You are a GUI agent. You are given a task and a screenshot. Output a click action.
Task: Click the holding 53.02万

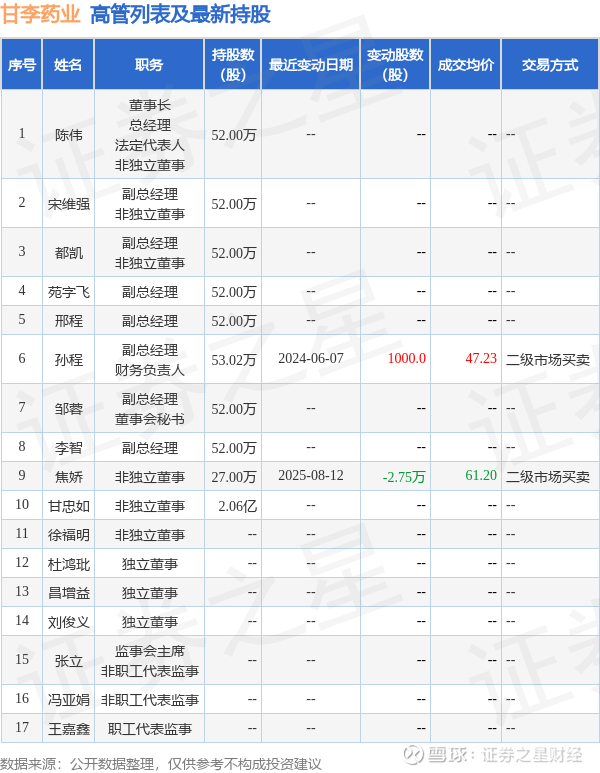[x=234, y=360]
